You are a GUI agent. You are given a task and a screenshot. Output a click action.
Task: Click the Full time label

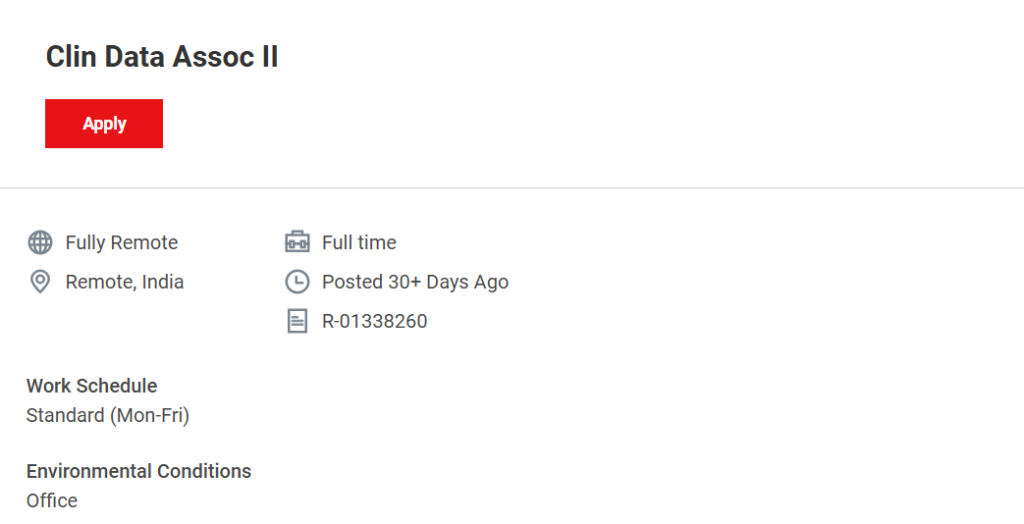[358, 242]
